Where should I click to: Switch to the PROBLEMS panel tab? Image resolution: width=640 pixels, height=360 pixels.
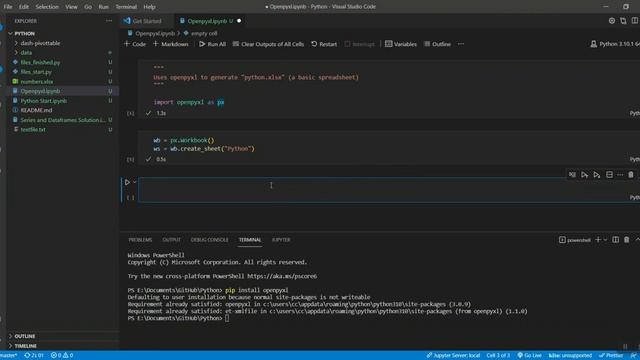[140, 240]
